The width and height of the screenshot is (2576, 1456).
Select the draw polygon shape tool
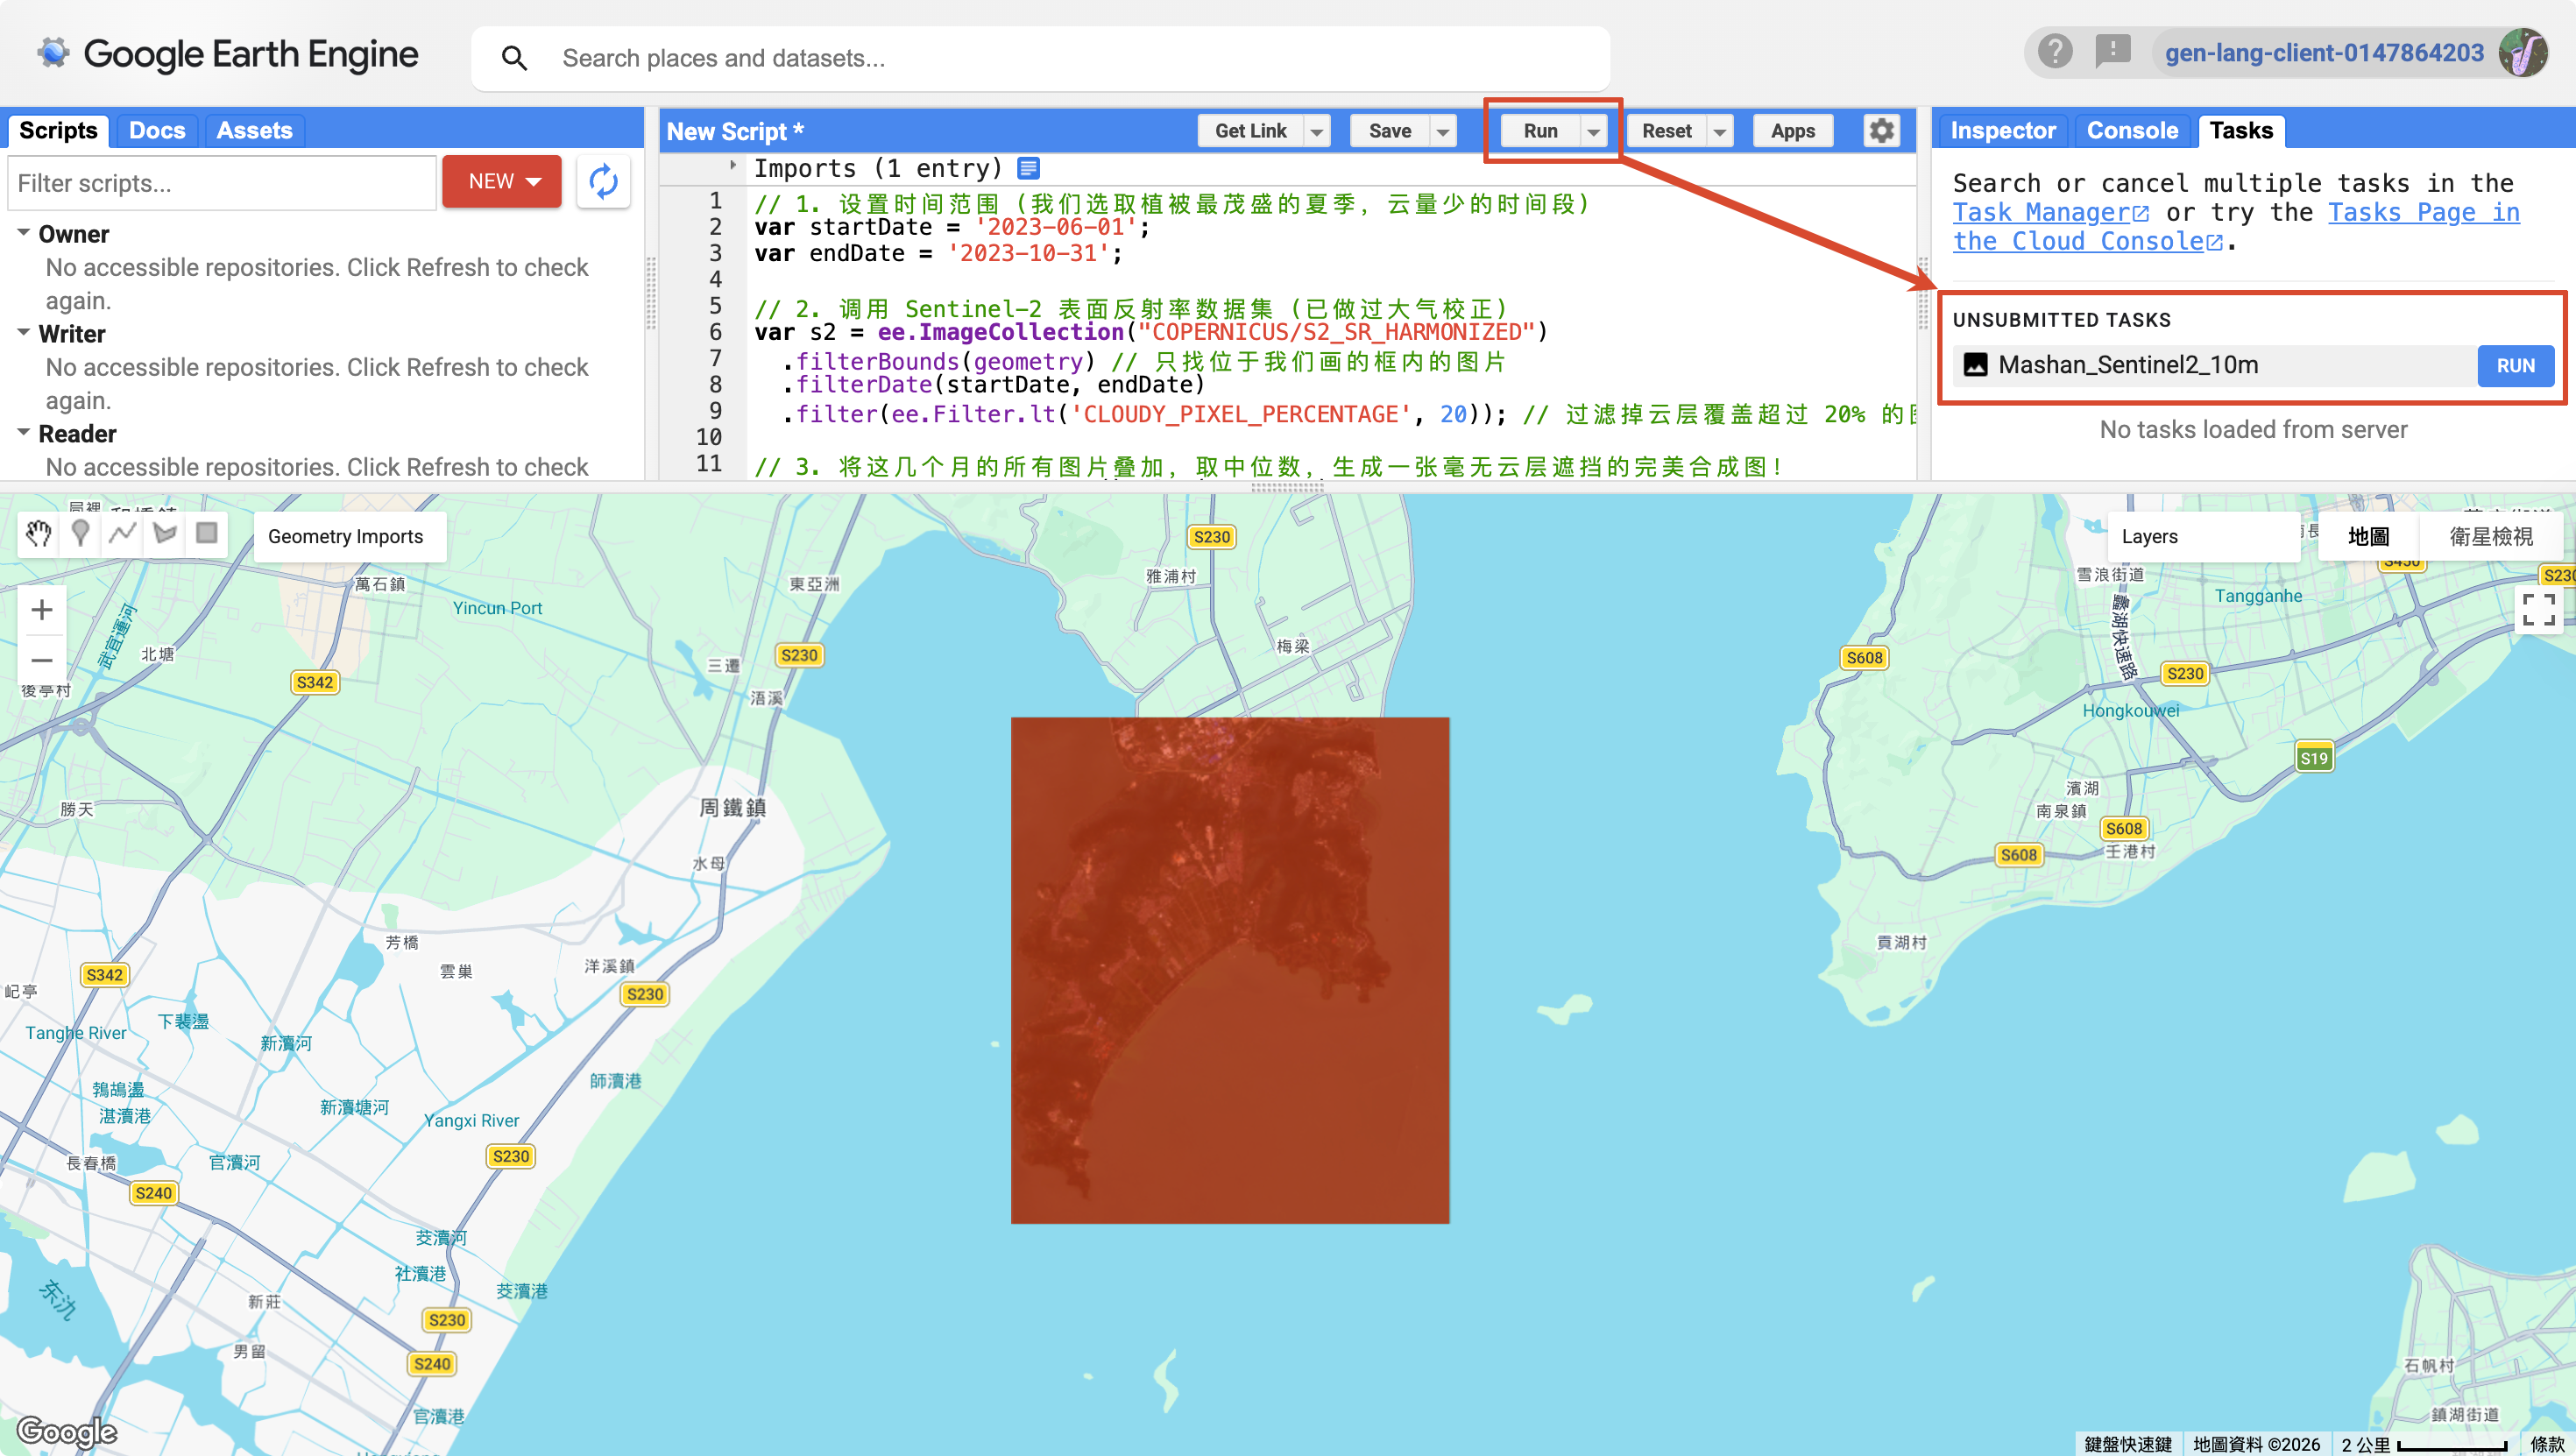pos(165,534)
